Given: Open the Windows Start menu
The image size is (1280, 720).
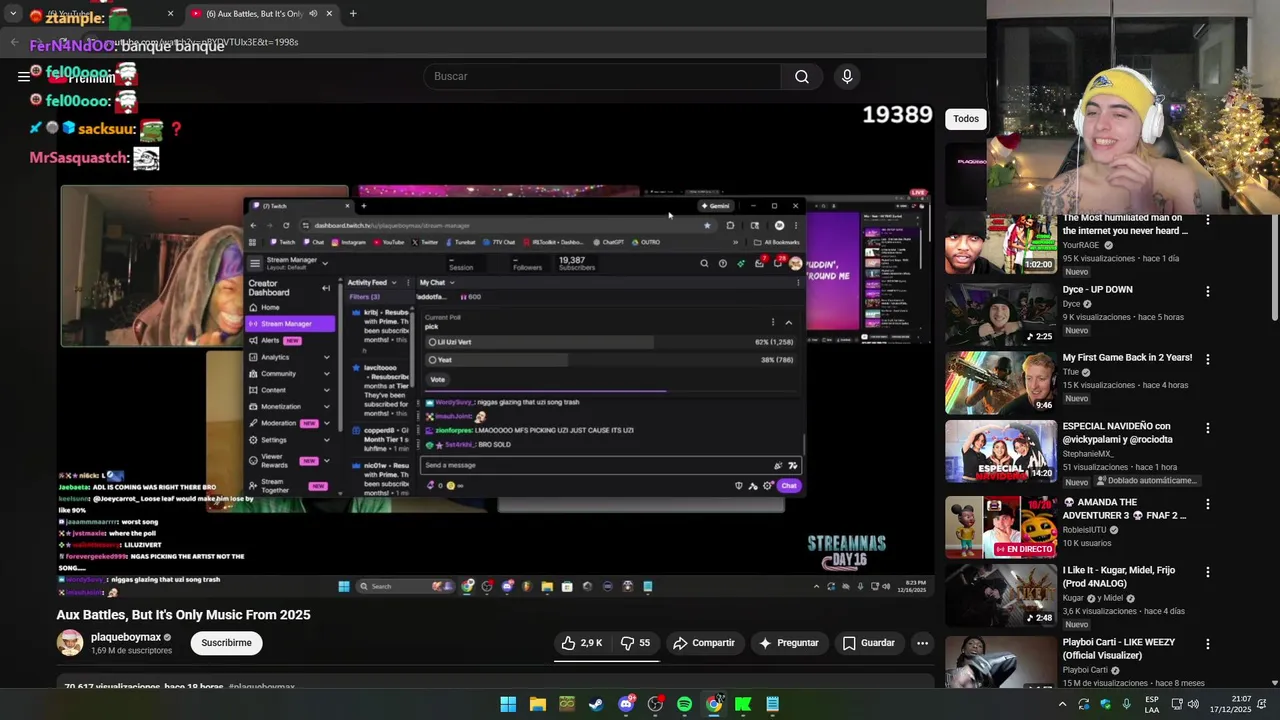Looking at the screenshot, I should coord(508,704).
